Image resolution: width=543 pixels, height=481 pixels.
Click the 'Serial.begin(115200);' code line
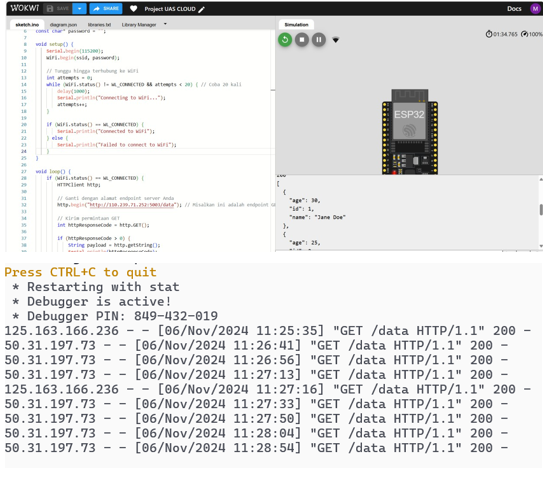click(x=75, y=51)
